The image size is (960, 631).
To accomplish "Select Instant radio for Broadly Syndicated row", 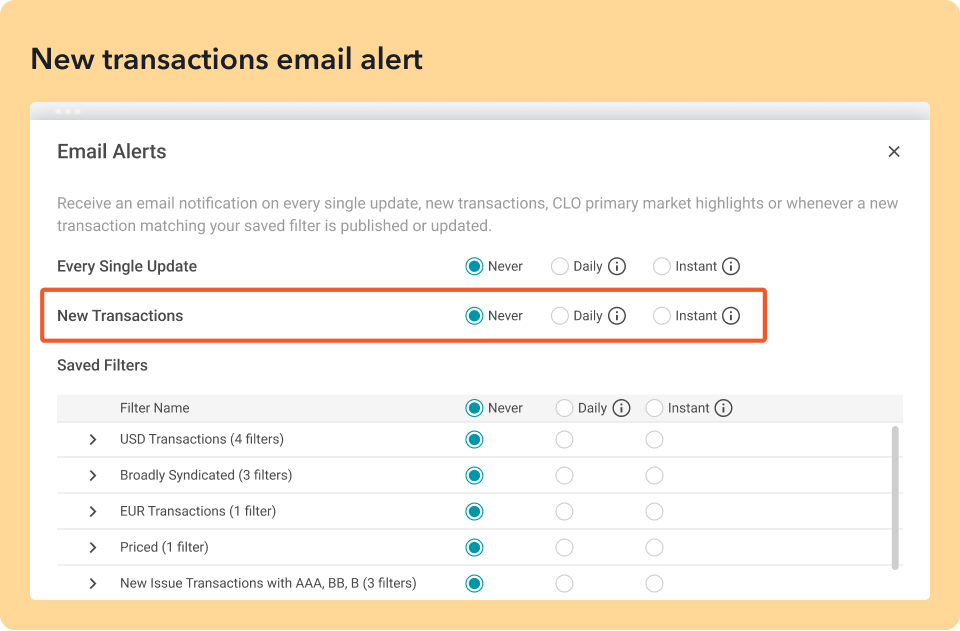I will click(x=654, y=476).
